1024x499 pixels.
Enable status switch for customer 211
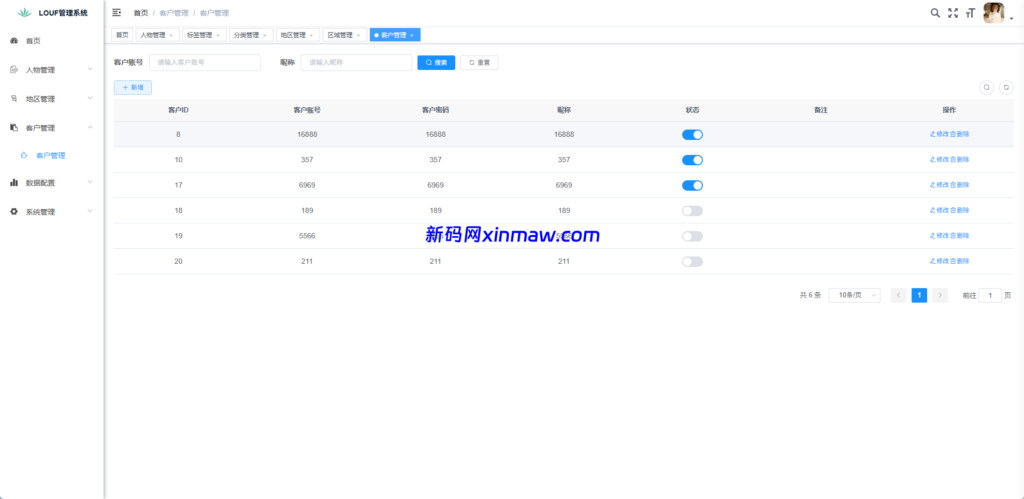692,262
